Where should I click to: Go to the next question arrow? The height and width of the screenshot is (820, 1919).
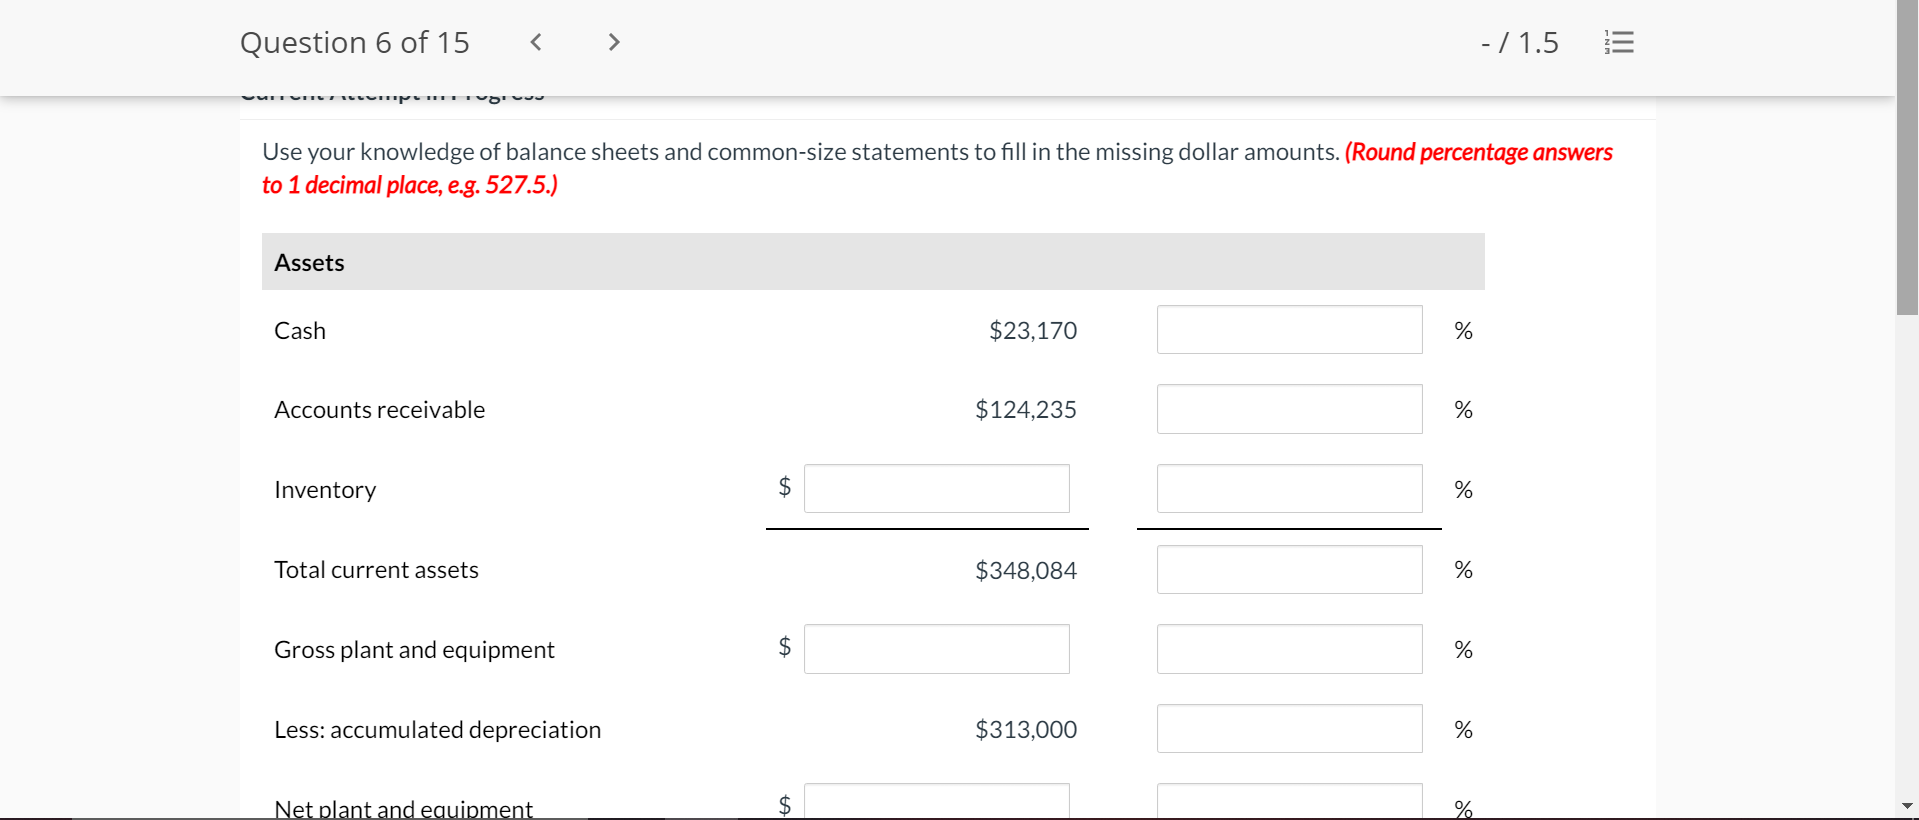(614, 42)
